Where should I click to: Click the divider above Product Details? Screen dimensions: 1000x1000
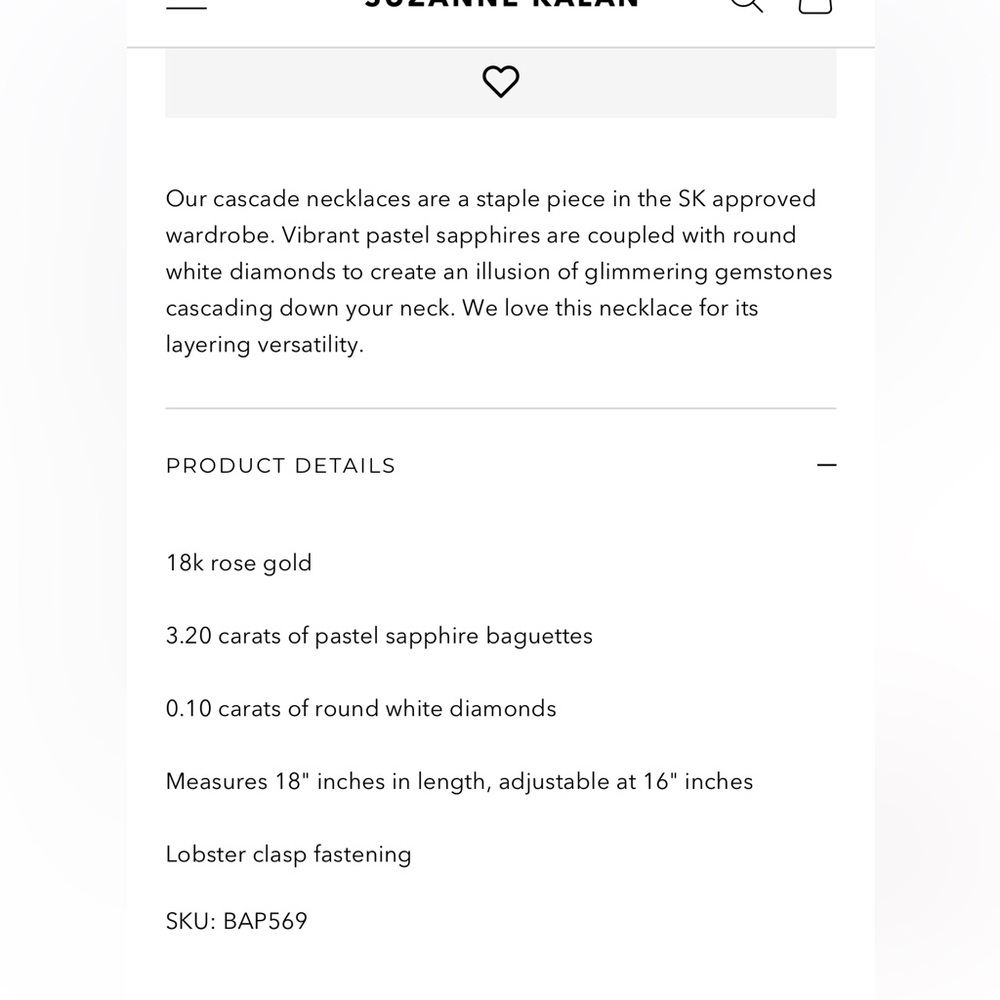pos(501,408)
